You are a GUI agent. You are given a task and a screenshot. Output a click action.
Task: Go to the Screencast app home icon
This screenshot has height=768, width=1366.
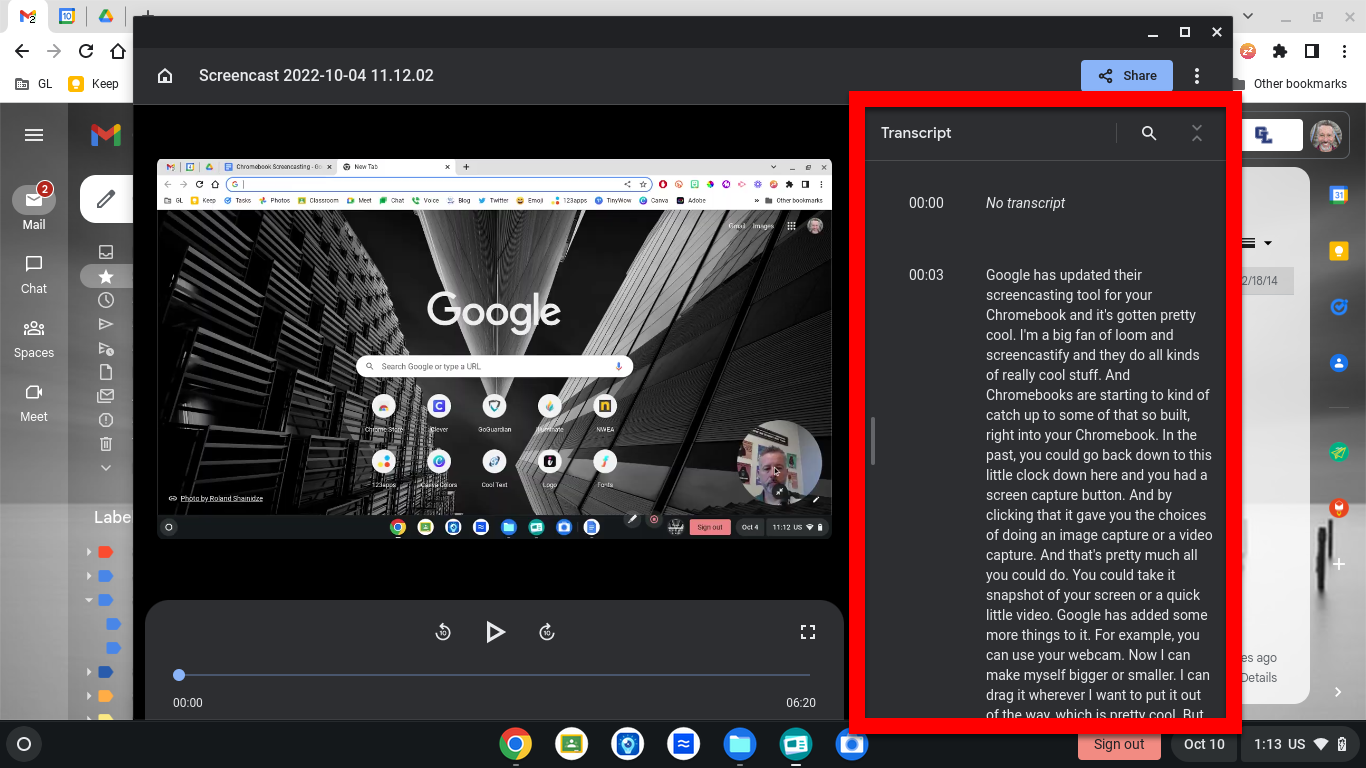coord(165,76)
